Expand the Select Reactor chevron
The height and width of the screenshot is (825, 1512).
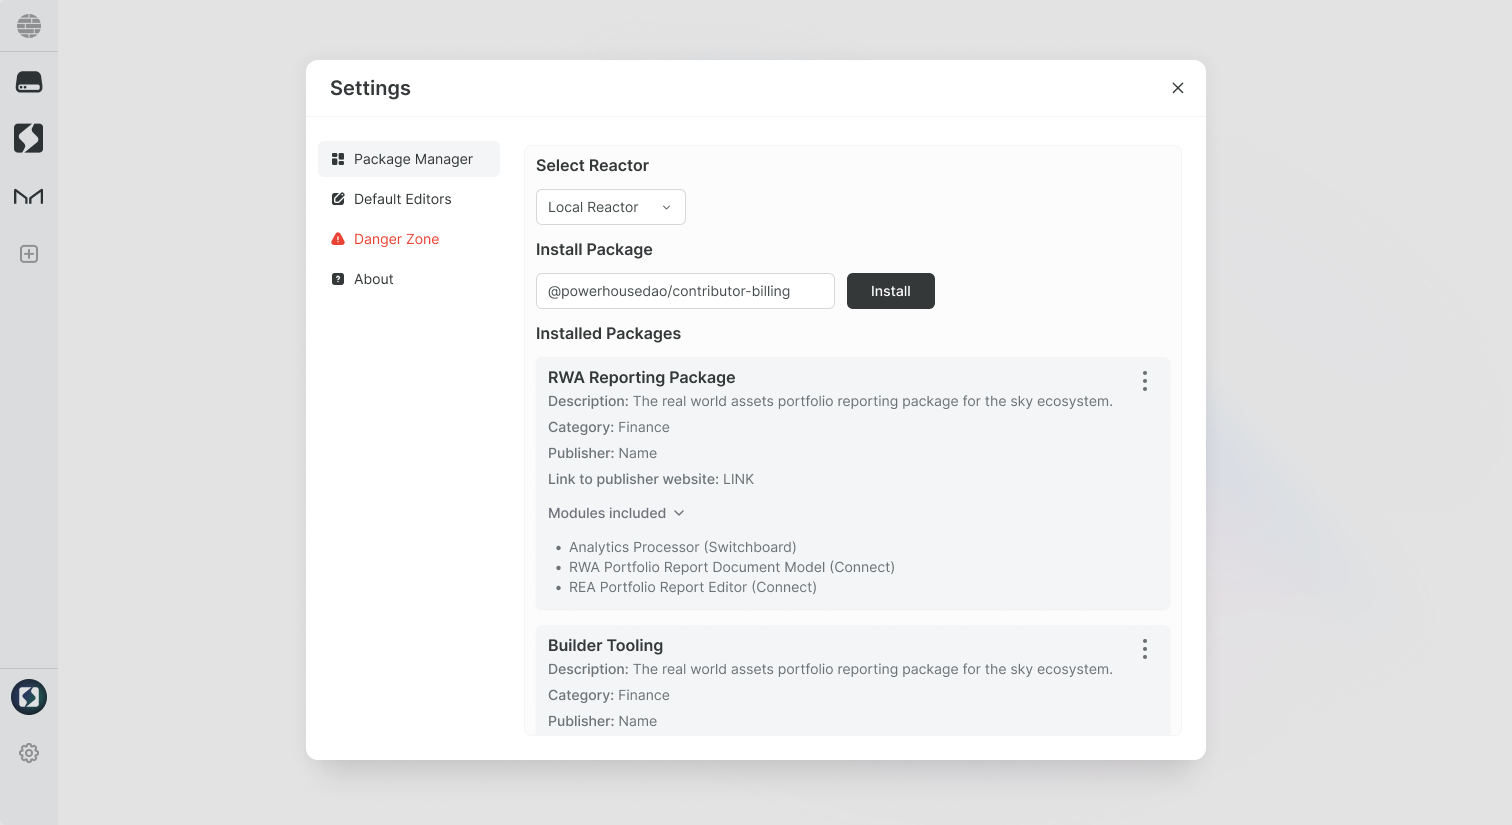click(x=666, y=207)
